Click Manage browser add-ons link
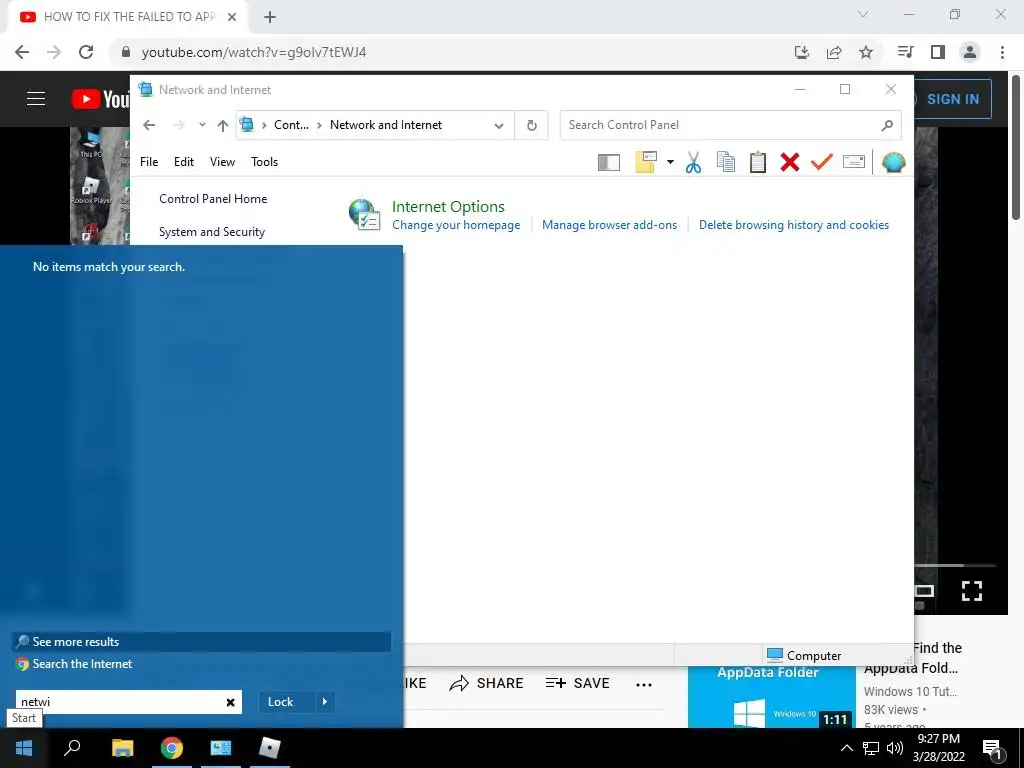The image size is (1024, 768). pos(609,225)
